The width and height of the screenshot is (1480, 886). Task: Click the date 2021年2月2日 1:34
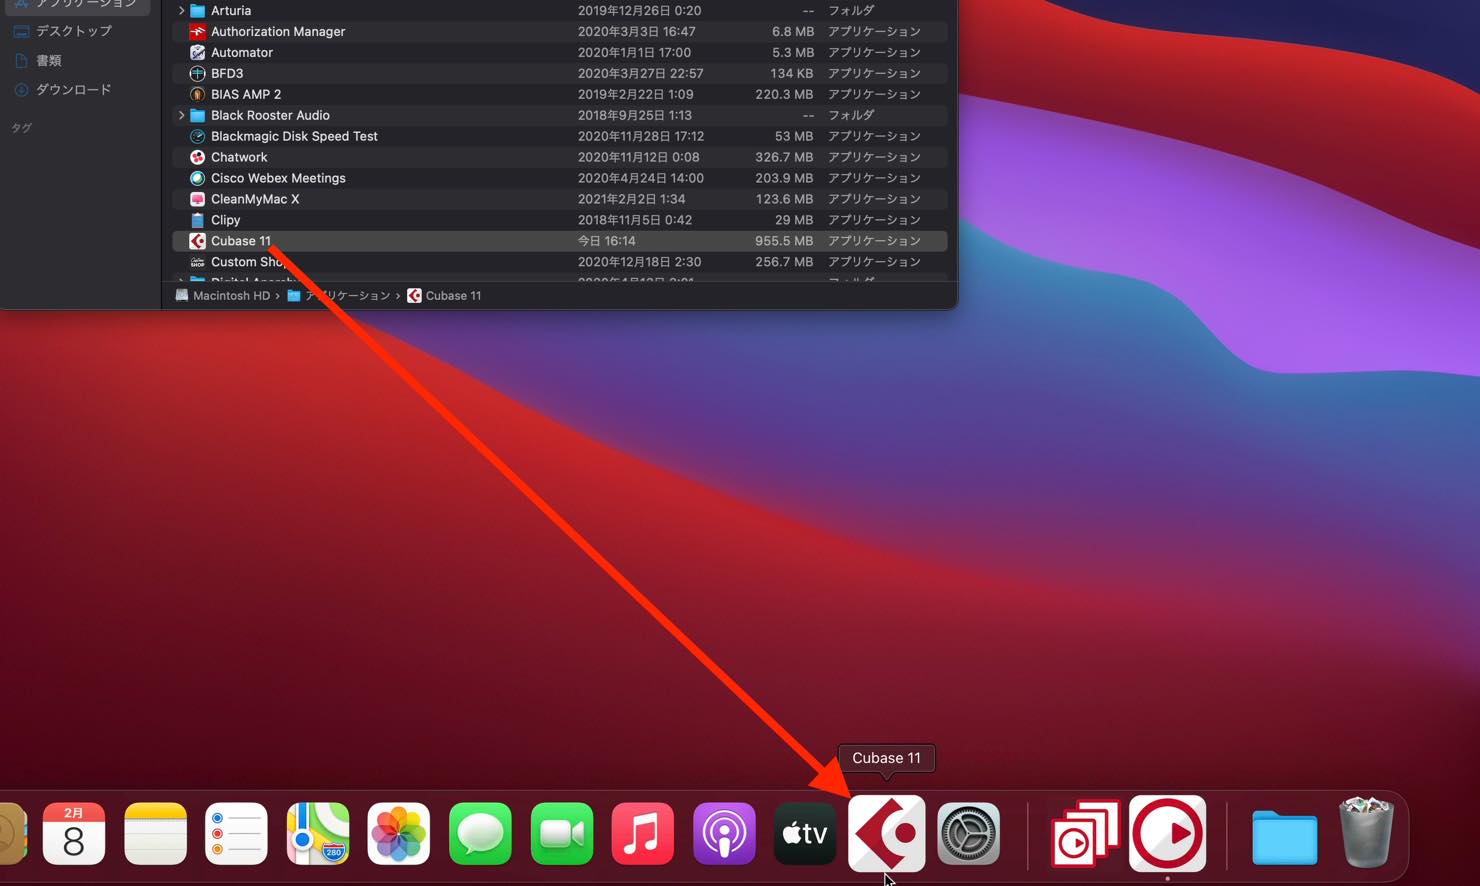pyautogui.click(x=631, y=199)
